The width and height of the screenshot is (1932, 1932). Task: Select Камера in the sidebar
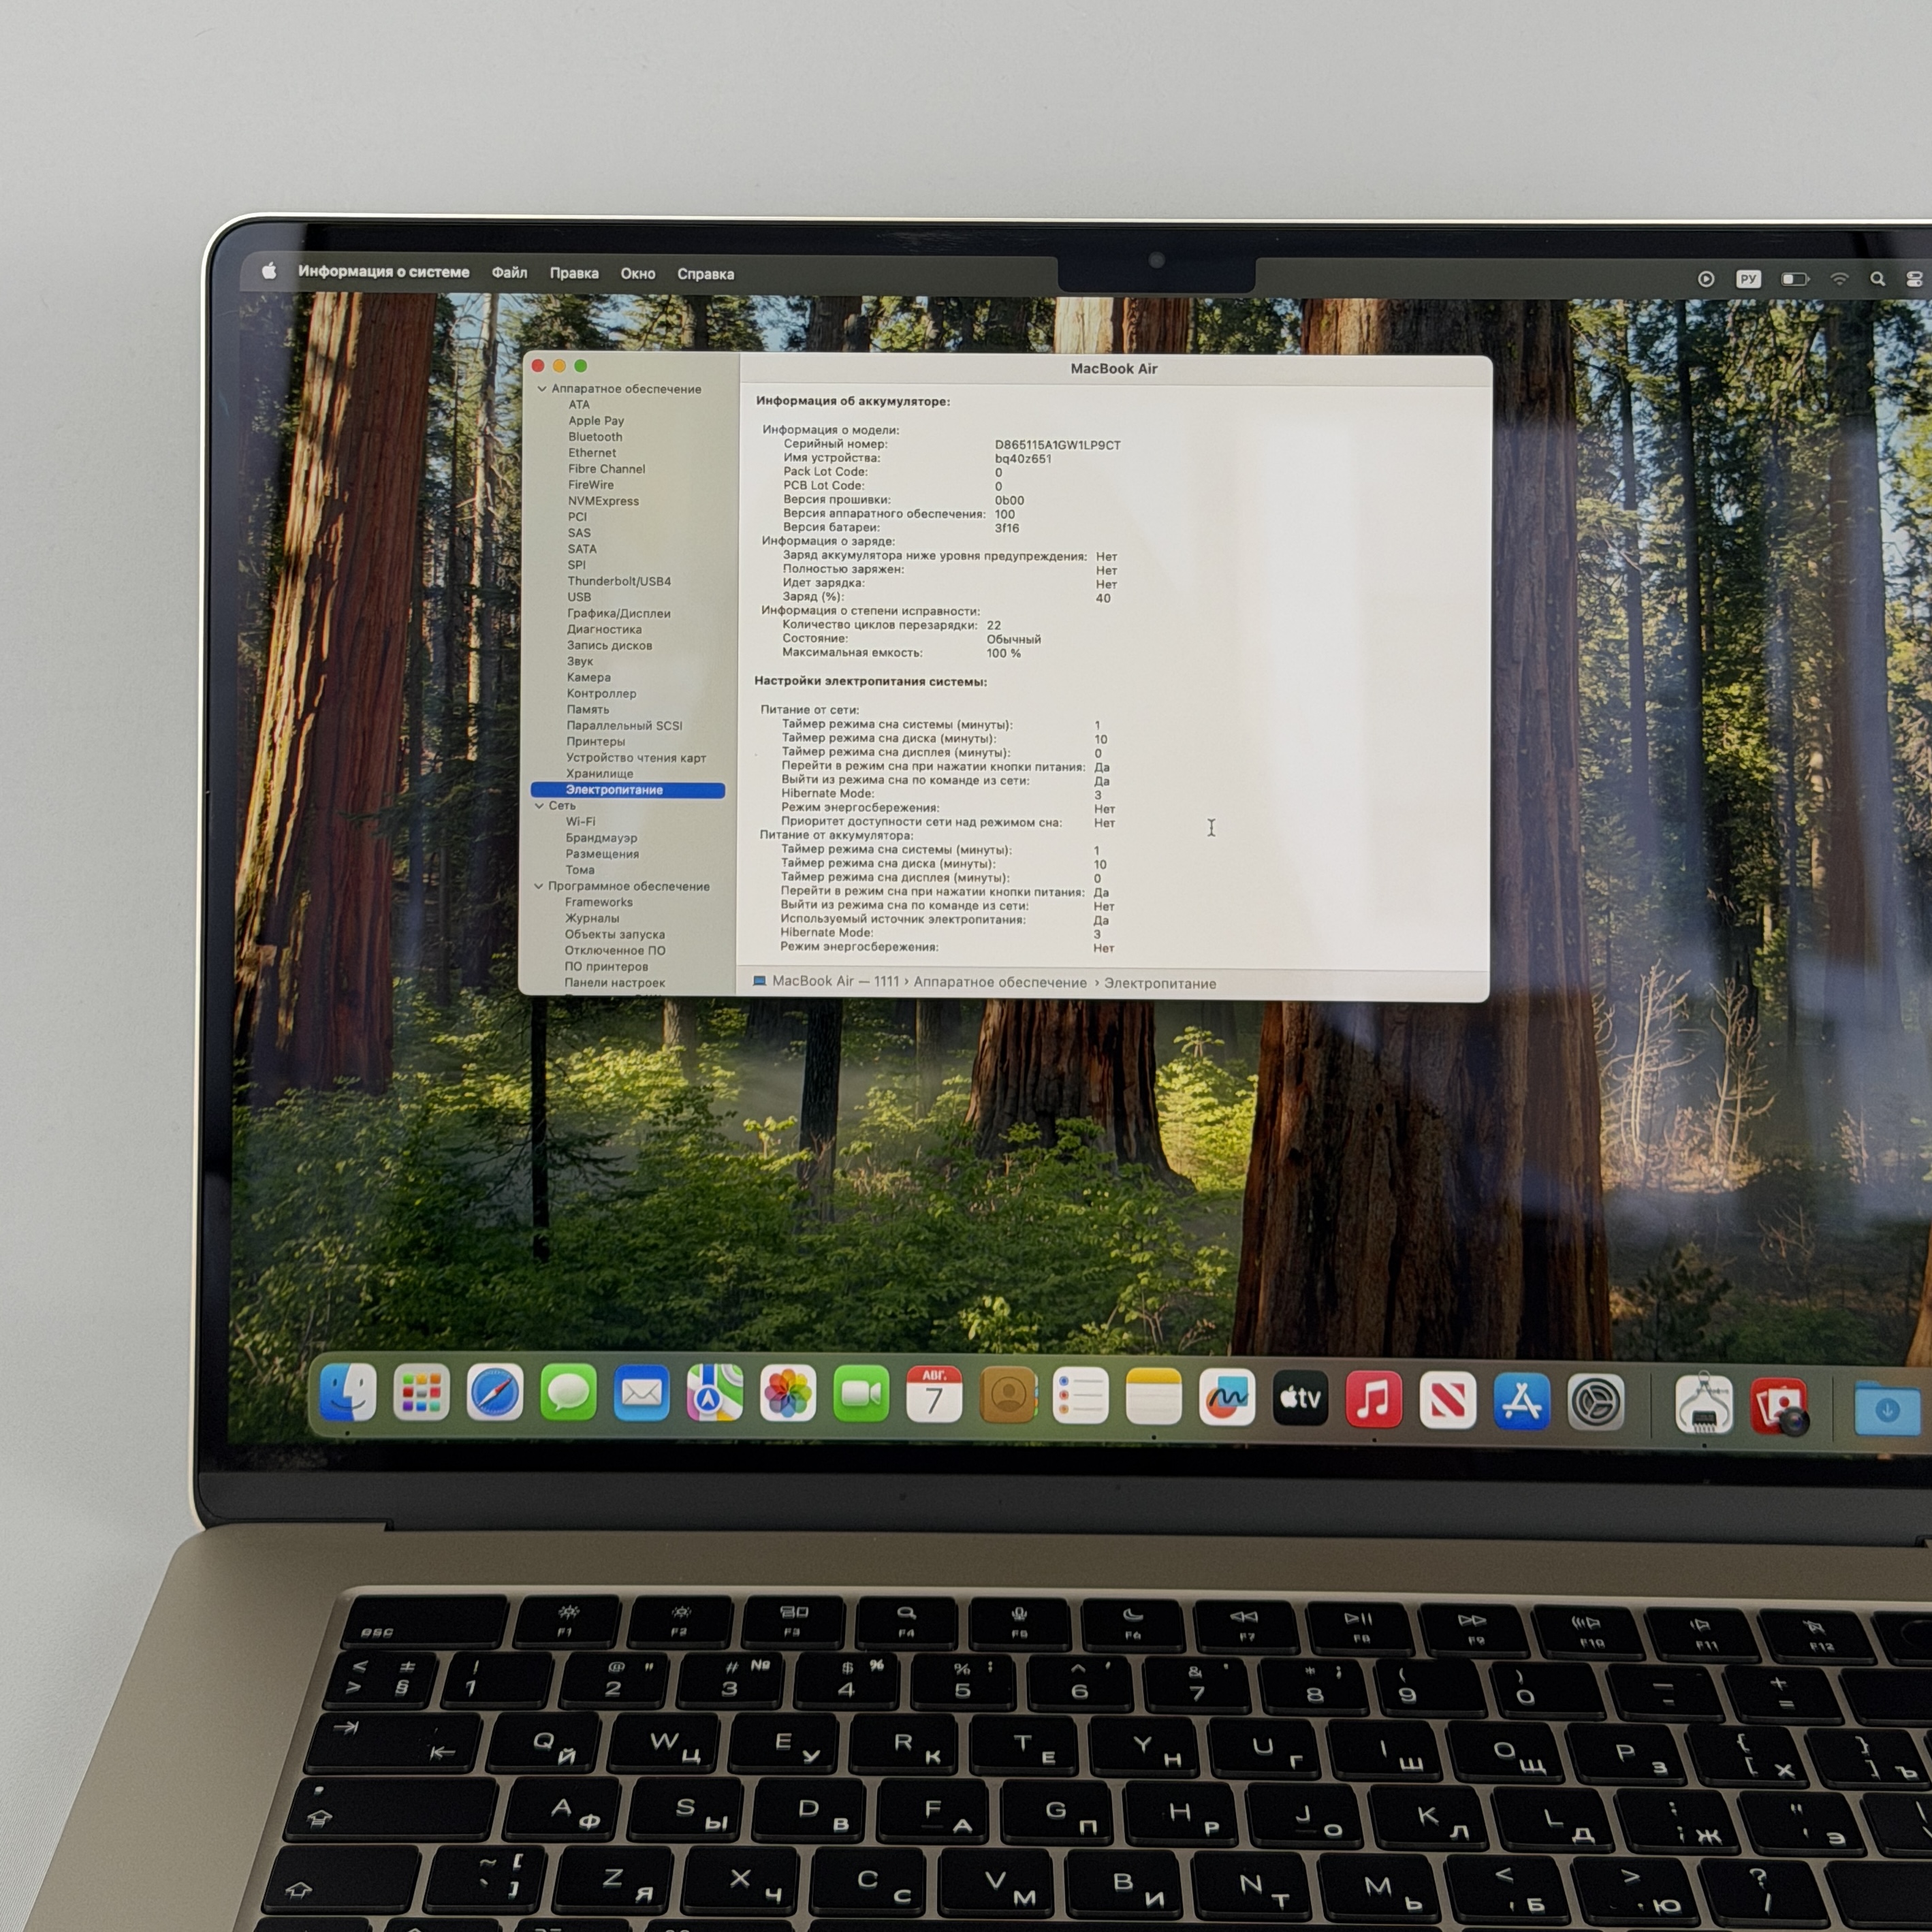589,677
